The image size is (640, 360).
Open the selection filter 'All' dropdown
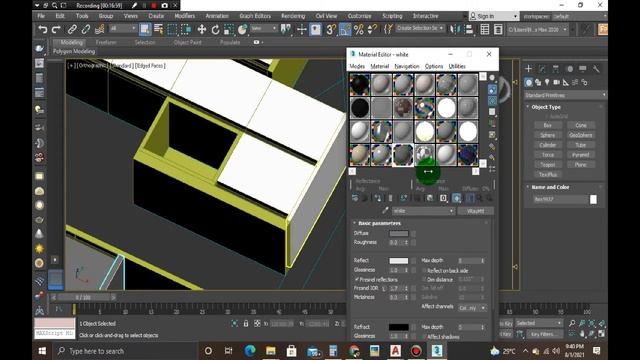click(x=122, y=29)
